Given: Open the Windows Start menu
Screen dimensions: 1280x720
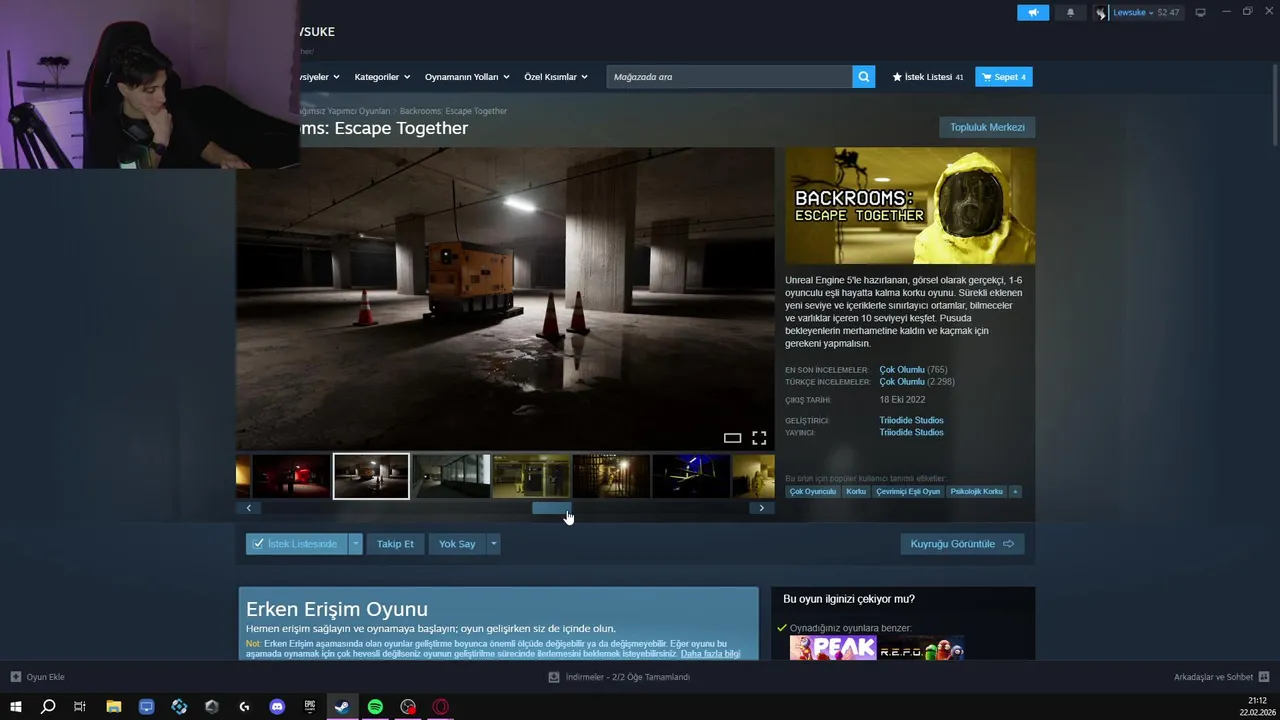Looking at the screenshot, I should pos(15,707).
